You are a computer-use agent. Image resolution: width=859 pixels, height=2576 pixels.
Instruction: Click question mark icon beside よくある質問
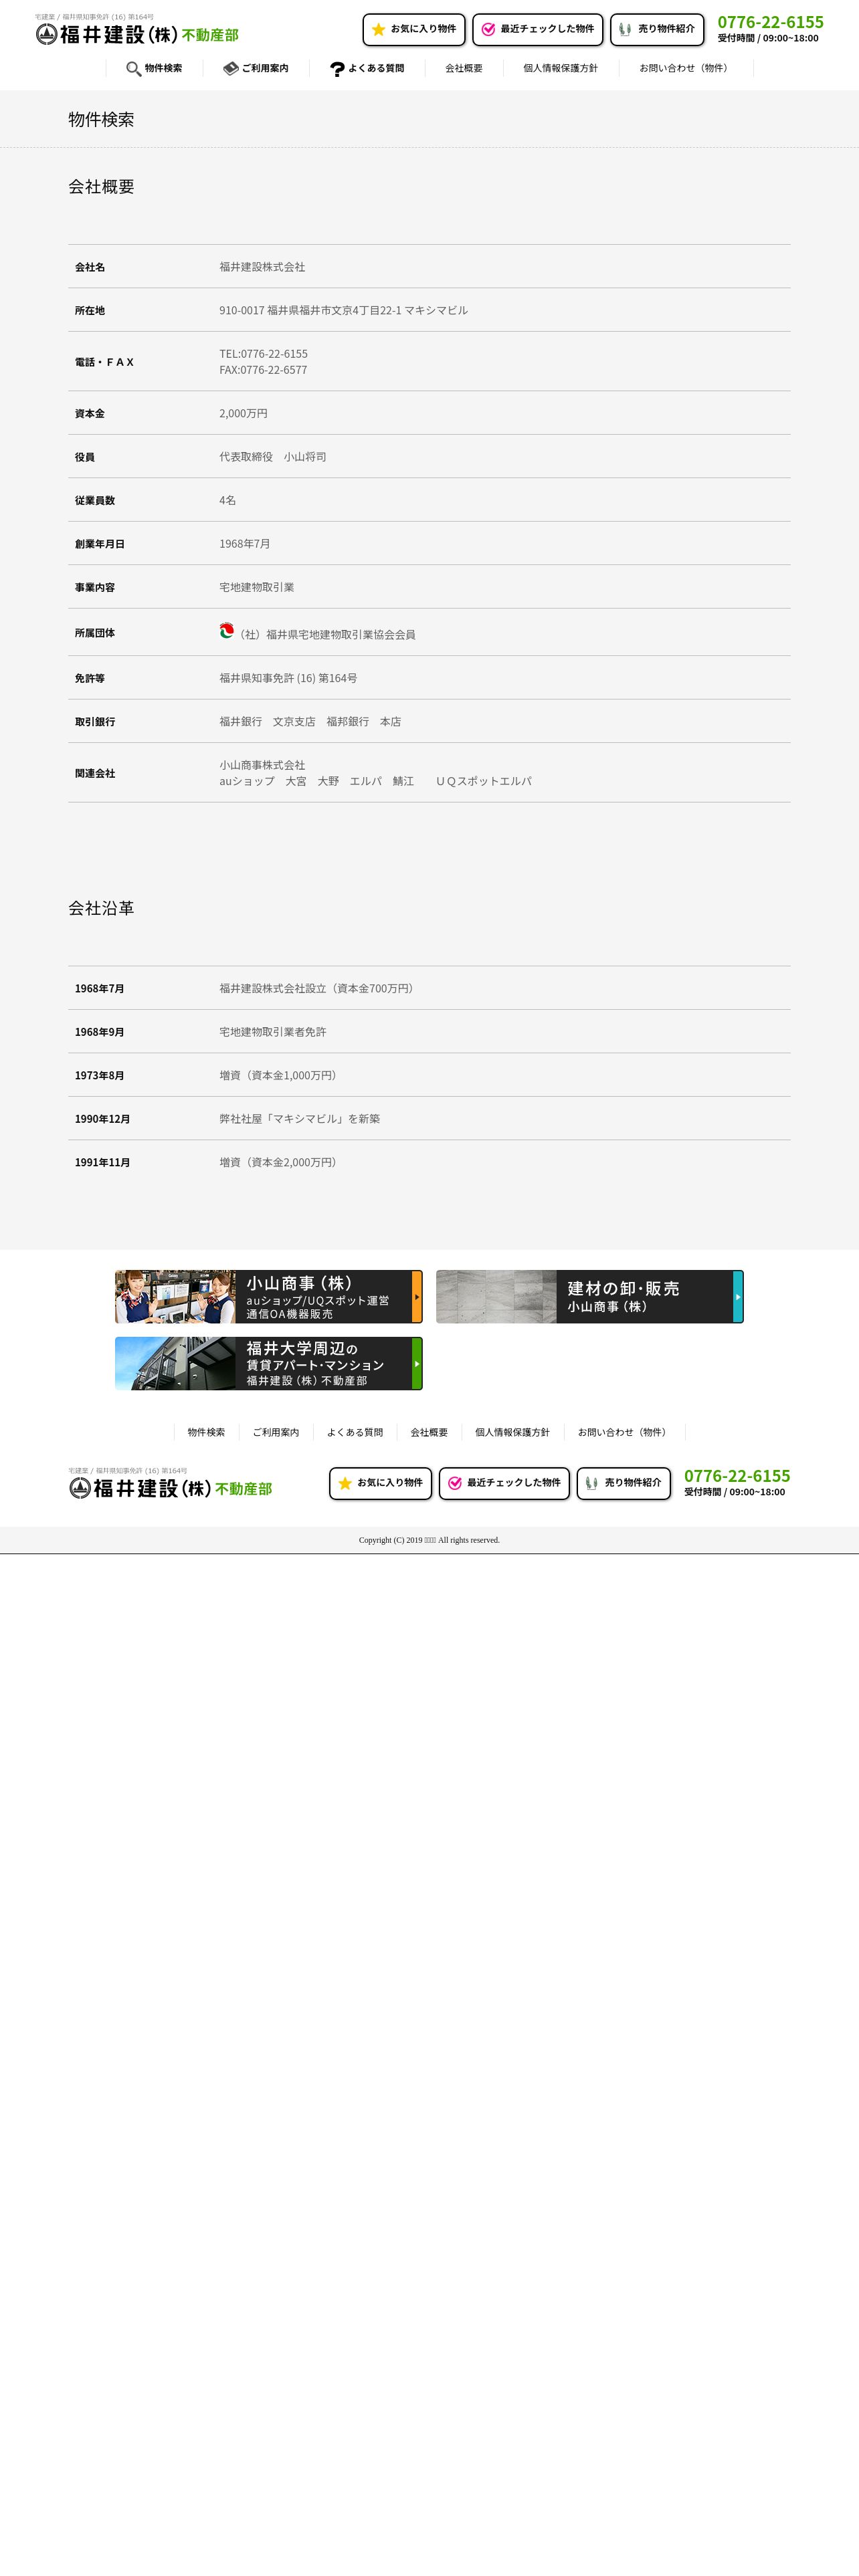pos(337,69)
